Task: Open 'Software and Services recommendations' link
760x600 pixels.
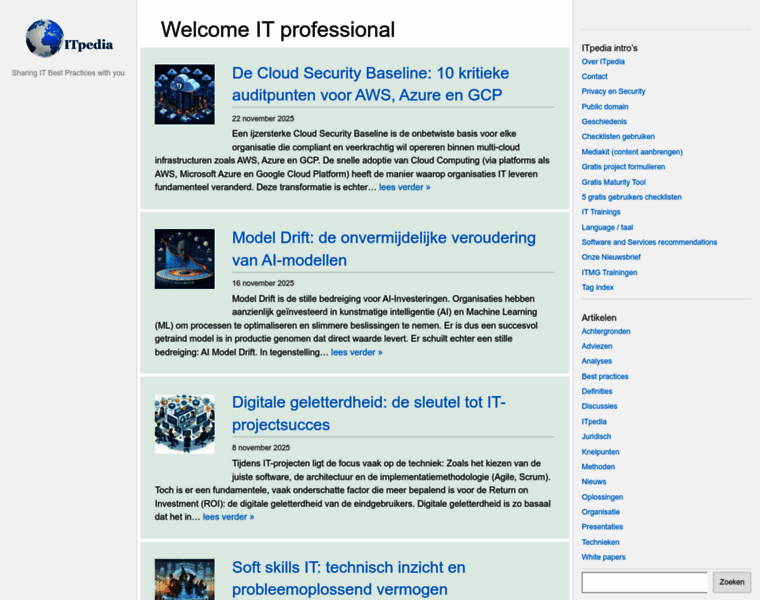Action: [649, 242]
